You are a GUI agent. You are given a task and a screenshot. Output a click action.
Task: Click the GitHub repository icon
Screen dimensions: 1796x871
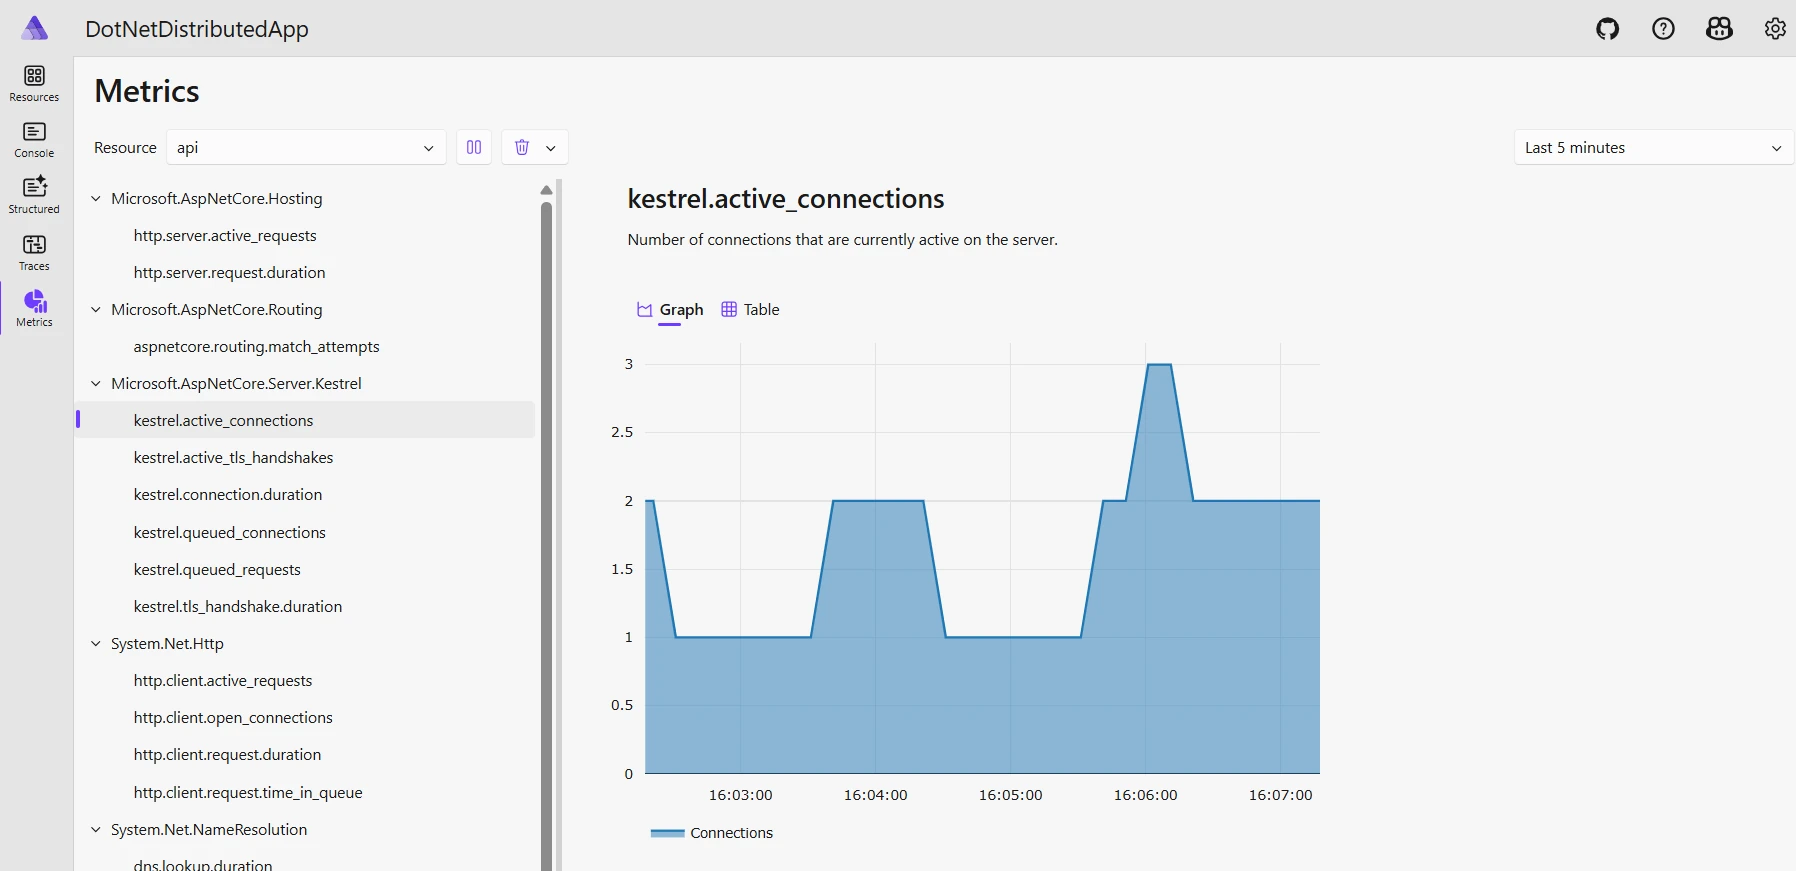tap(1607, 29)
